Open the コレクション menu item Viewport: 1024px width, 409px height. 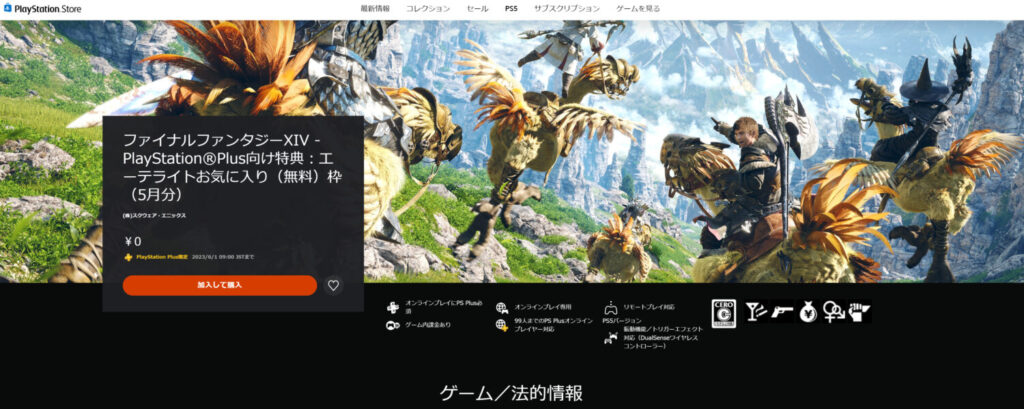tap(428, 8)
